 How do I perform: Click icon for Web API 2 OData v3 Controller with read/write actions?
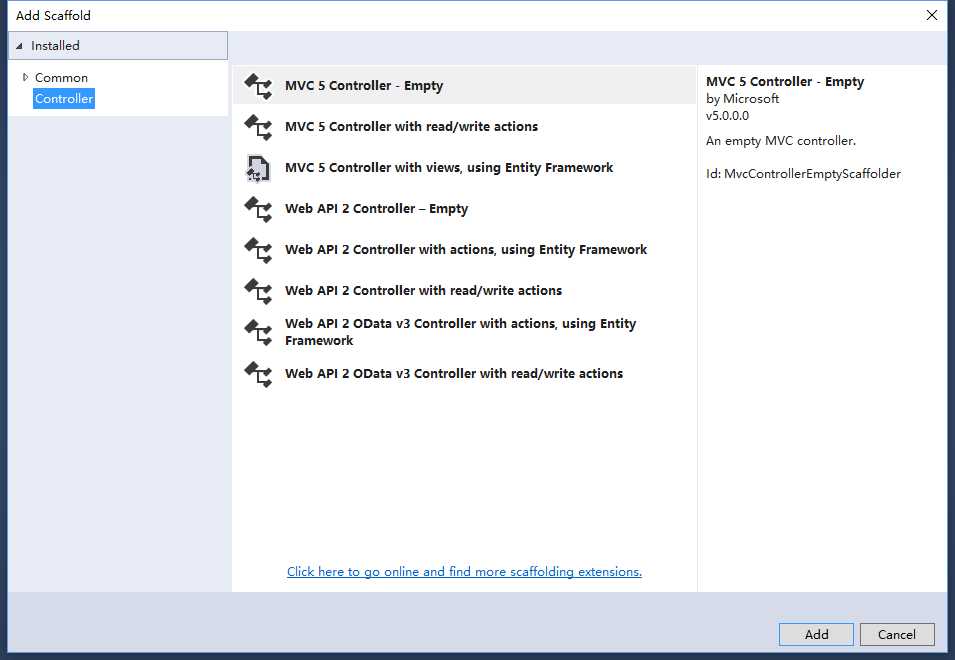pyautogui.click(x=258, y=374)
